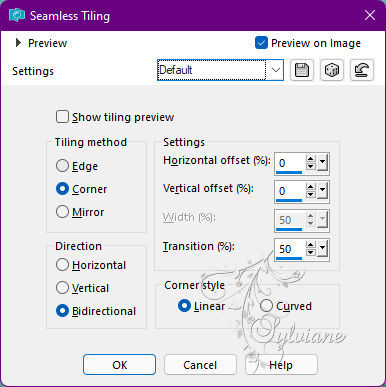Viewport: 386px width, 387px height.
Task: Click the OK button
Action: (x=119, y=365)
